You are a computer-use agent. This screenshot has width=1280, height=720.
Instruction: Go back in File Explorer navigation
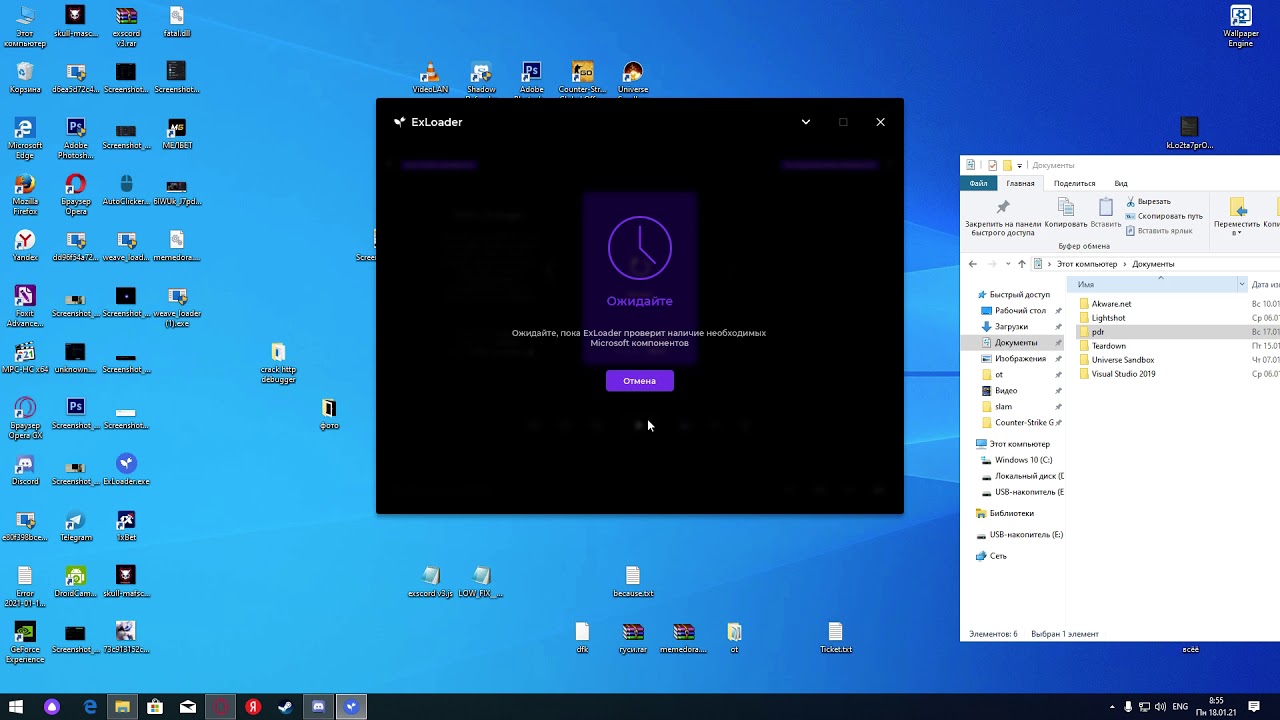pos(972,264)
